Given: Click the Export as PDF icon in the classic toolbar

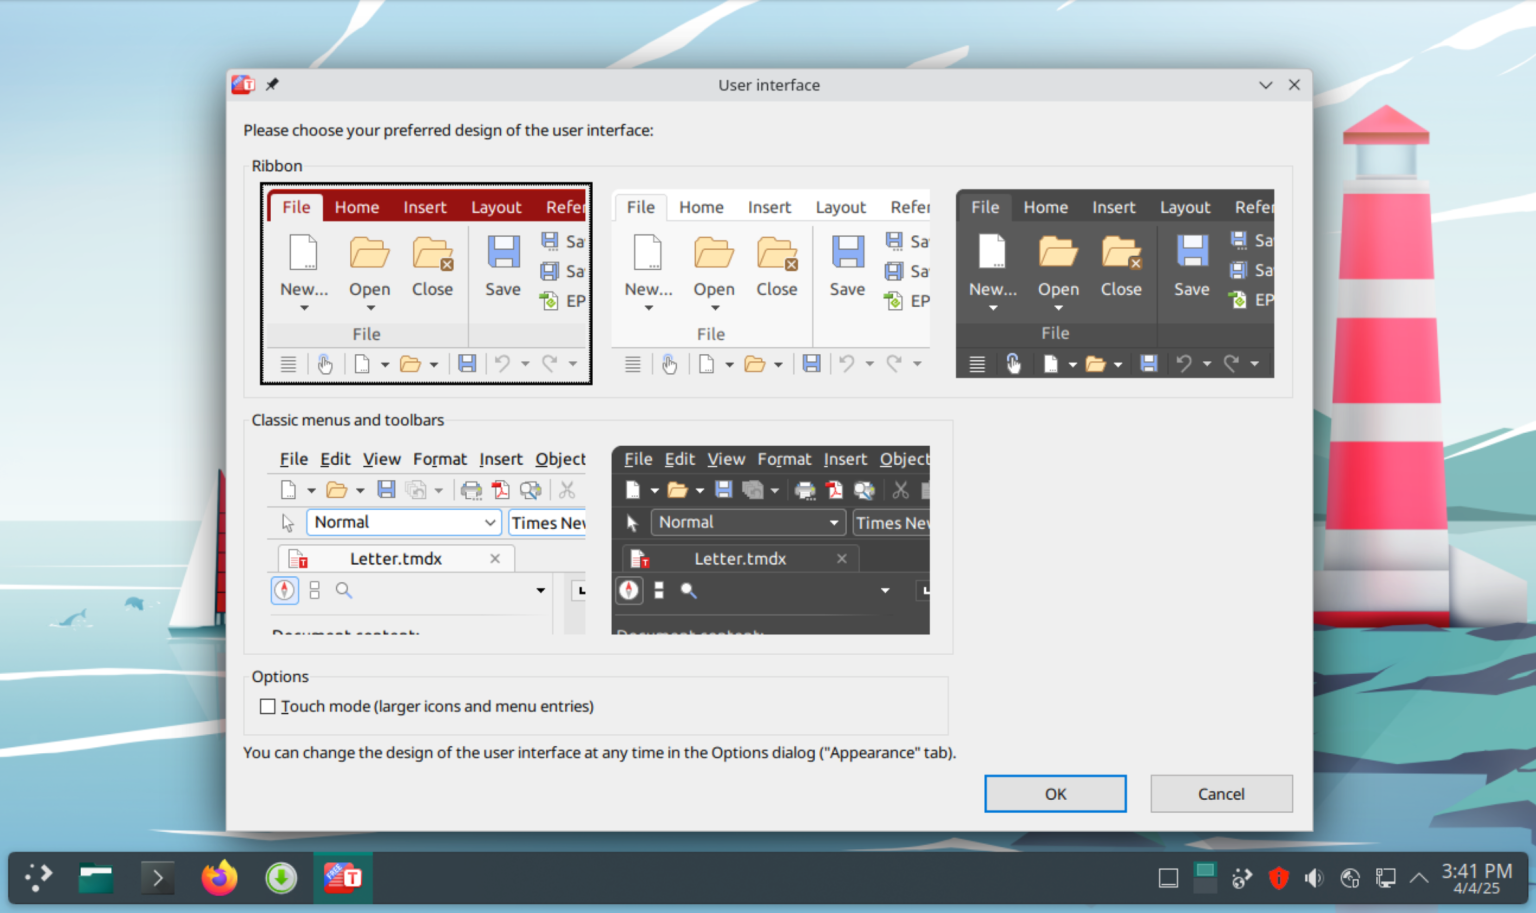Looking at the screenshot, I should [500, 489].
